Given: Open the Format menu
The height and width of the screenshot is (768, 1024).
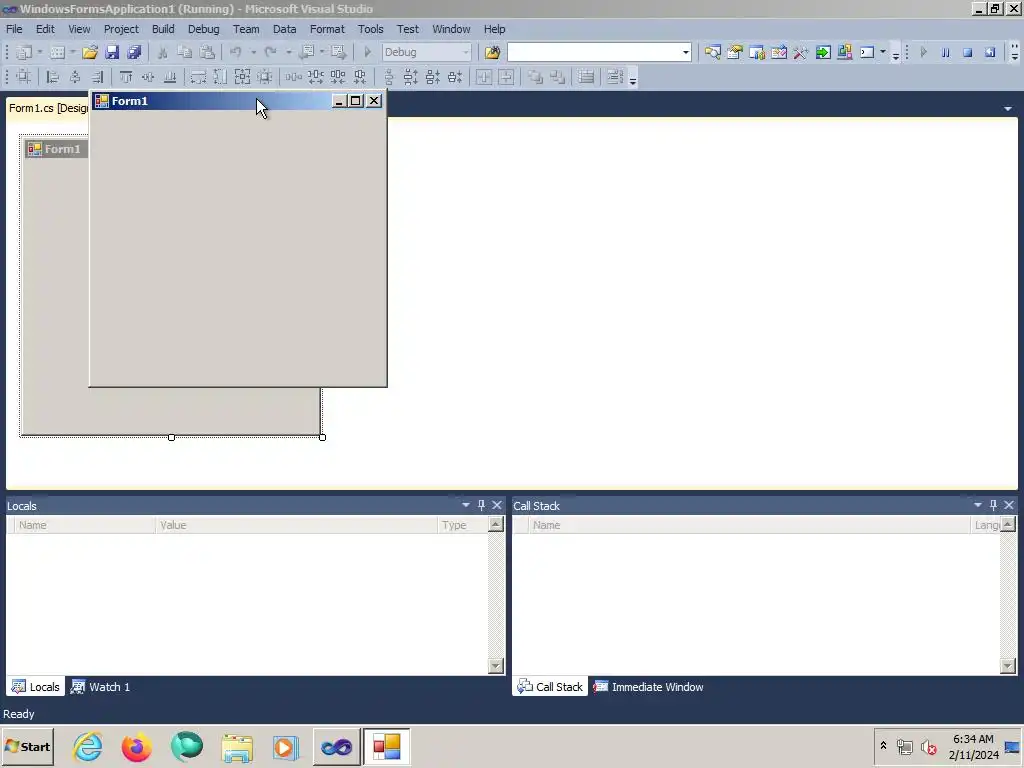Looking at the screenshot, I should [x=327, y=29].
